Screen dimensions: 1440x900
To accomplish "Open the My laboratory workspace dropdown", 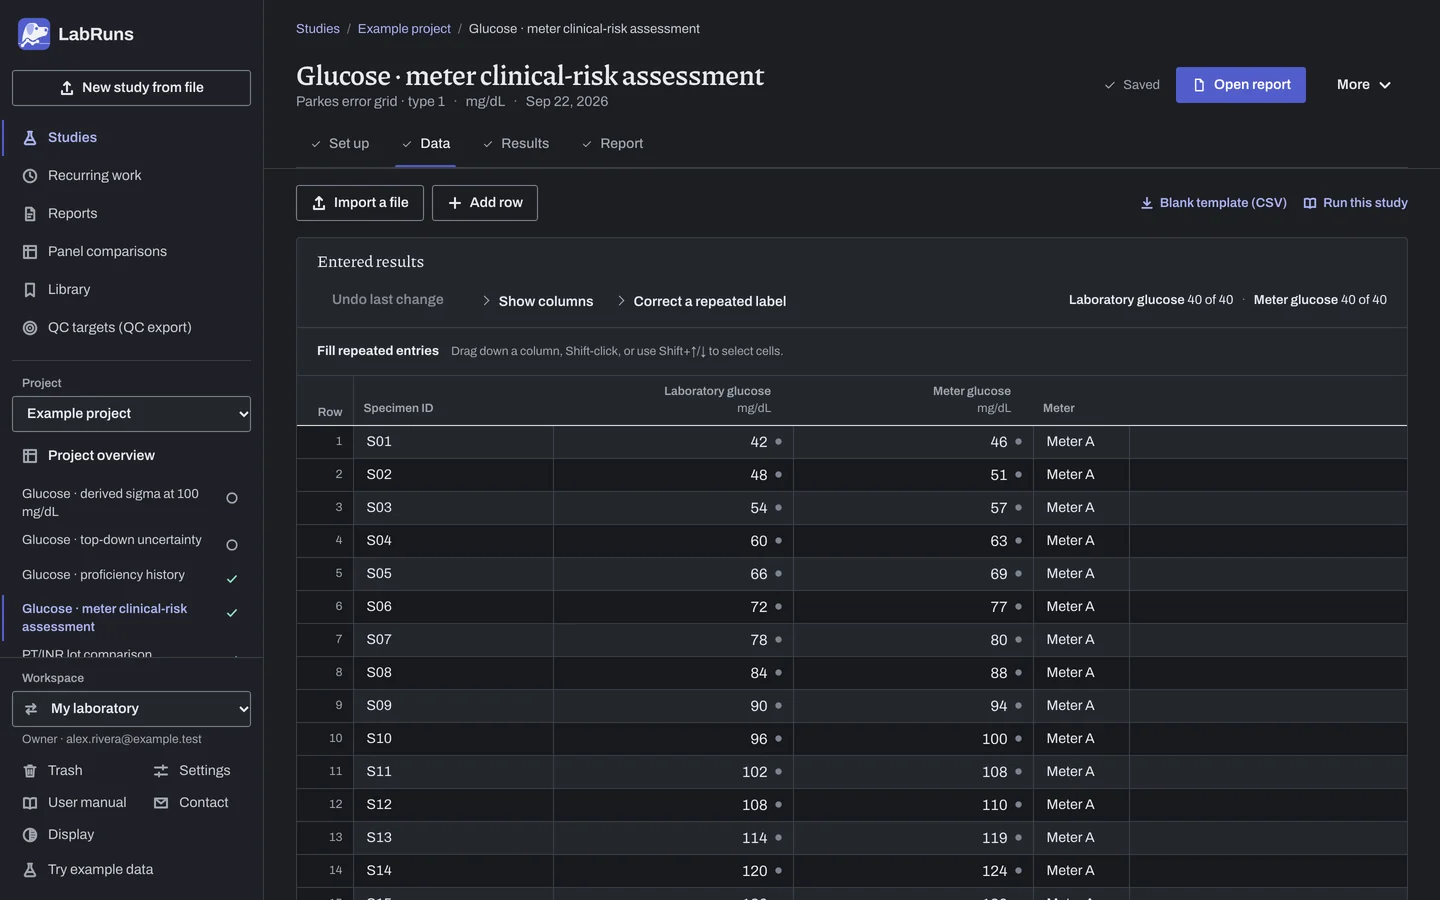I will [131, 709].
